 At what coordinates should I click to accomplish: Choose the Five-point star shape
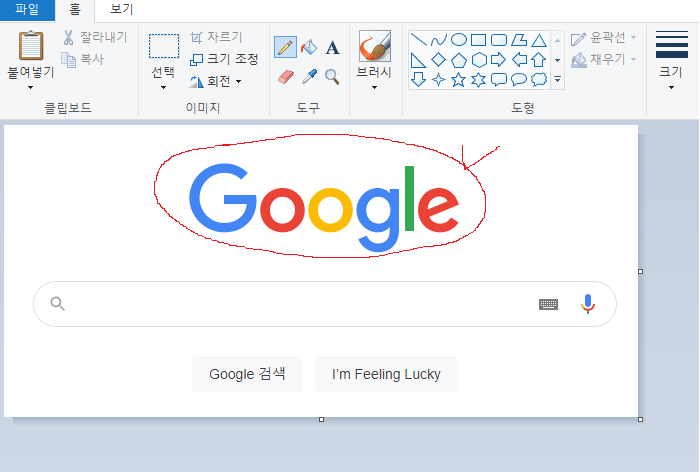(x=458, y=79)
